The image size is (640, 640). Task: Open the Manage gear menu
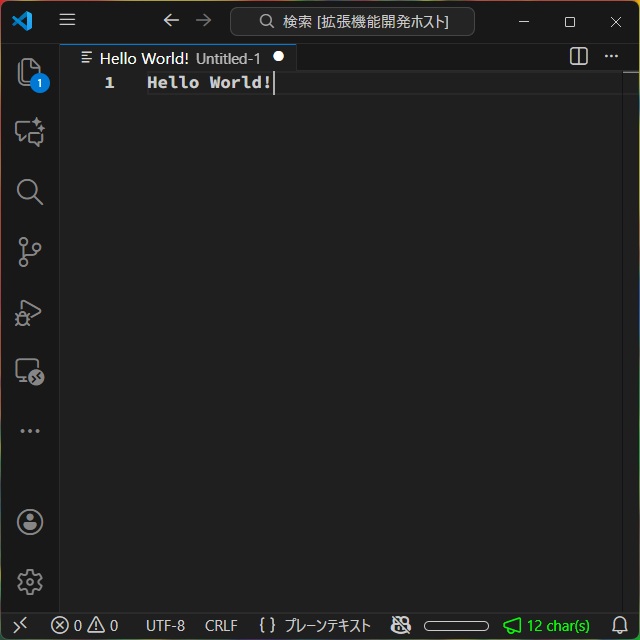(30, 581)
